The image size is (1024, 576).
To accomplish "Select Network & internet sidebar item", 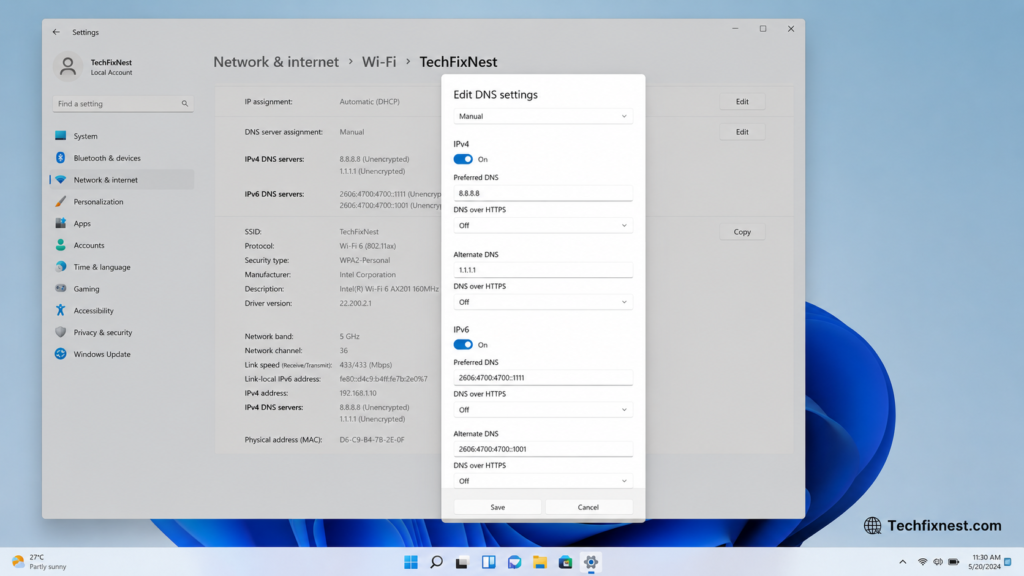I will pyautogui.click(x=122, y=180).
